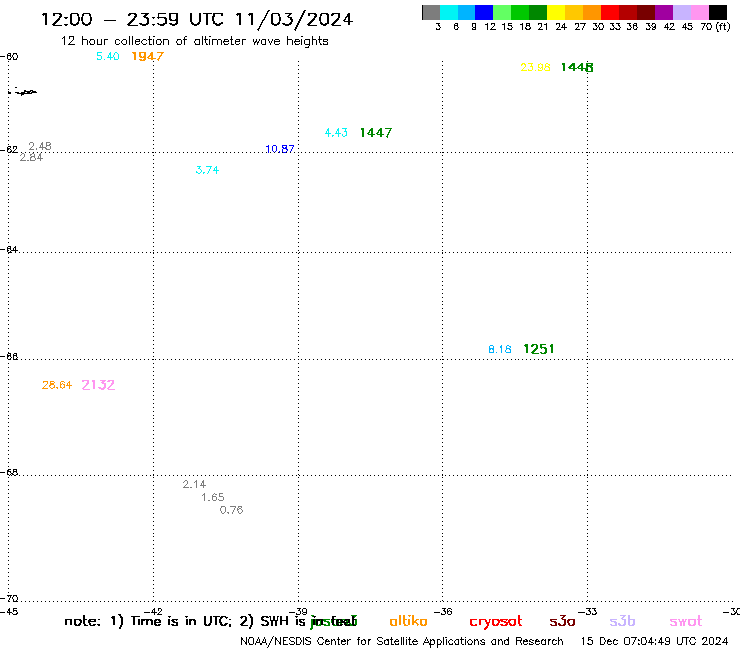
Task: Select the '15 Dec 07:04:49 UTC 2024' timestamp
Action: (x=654, y=642)
